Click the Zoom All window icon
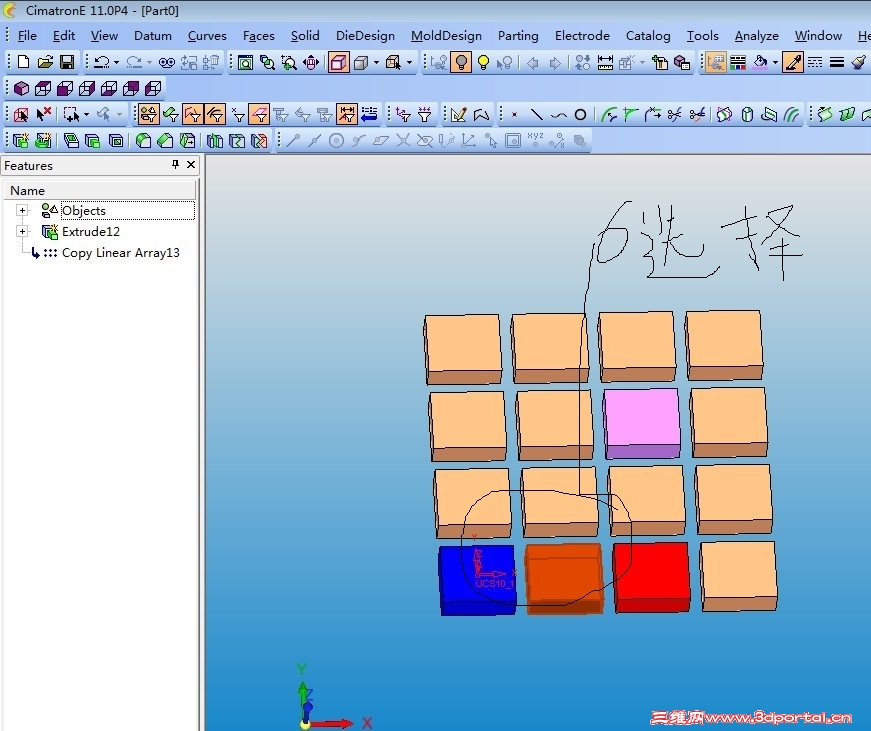The width and height of the screenshot is (871, 731). tap(245, 62)
